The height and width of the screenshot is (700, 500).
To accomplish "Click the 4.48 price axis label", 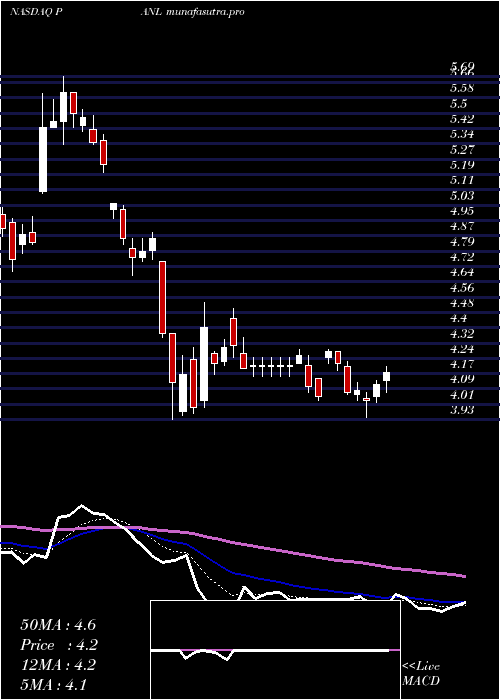I will 462,303.
